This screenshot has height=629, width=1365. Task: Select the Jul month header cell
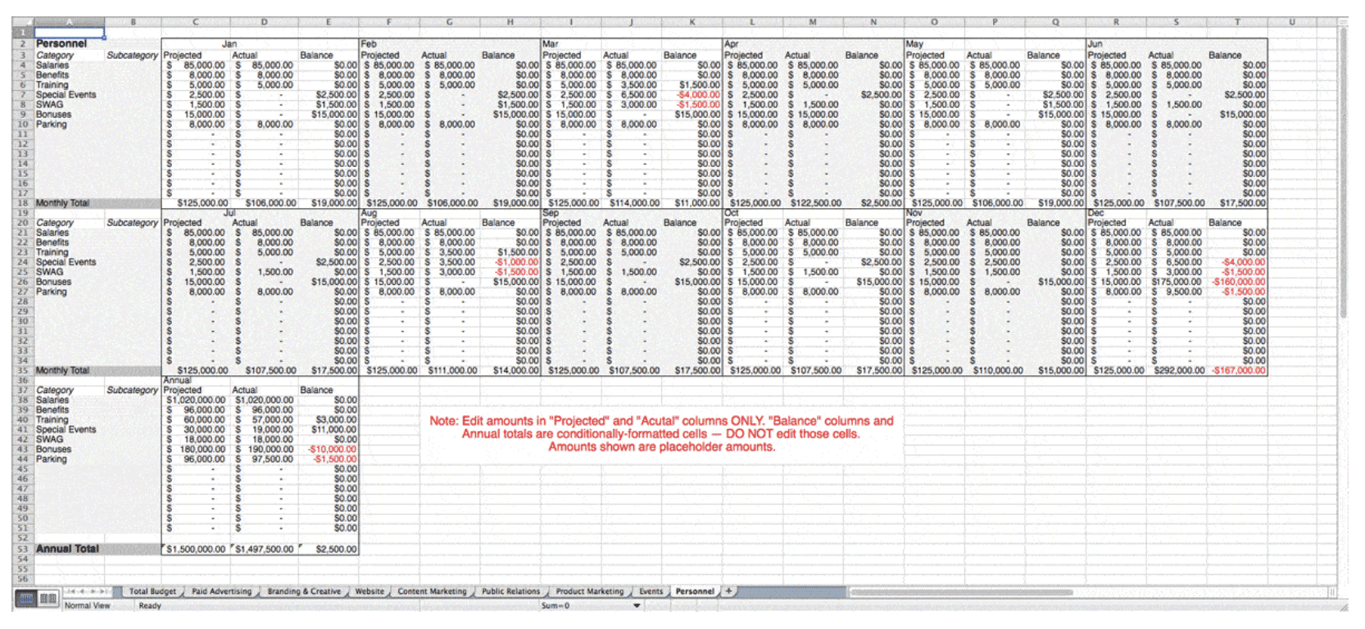point(229,212)
